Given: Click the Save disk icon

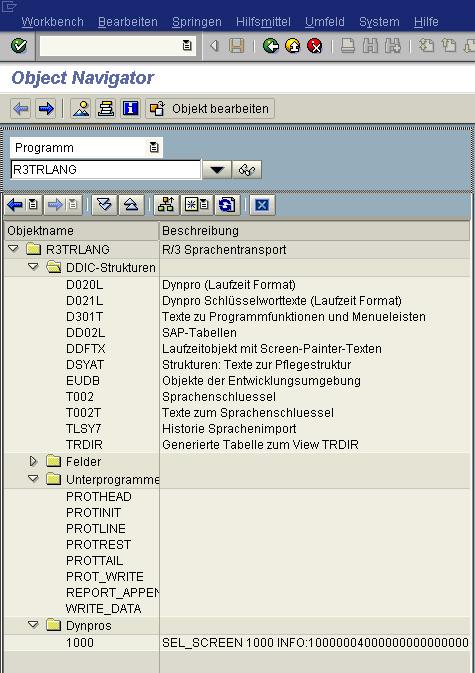Looking at the screenshot, I should coord(236,45).
